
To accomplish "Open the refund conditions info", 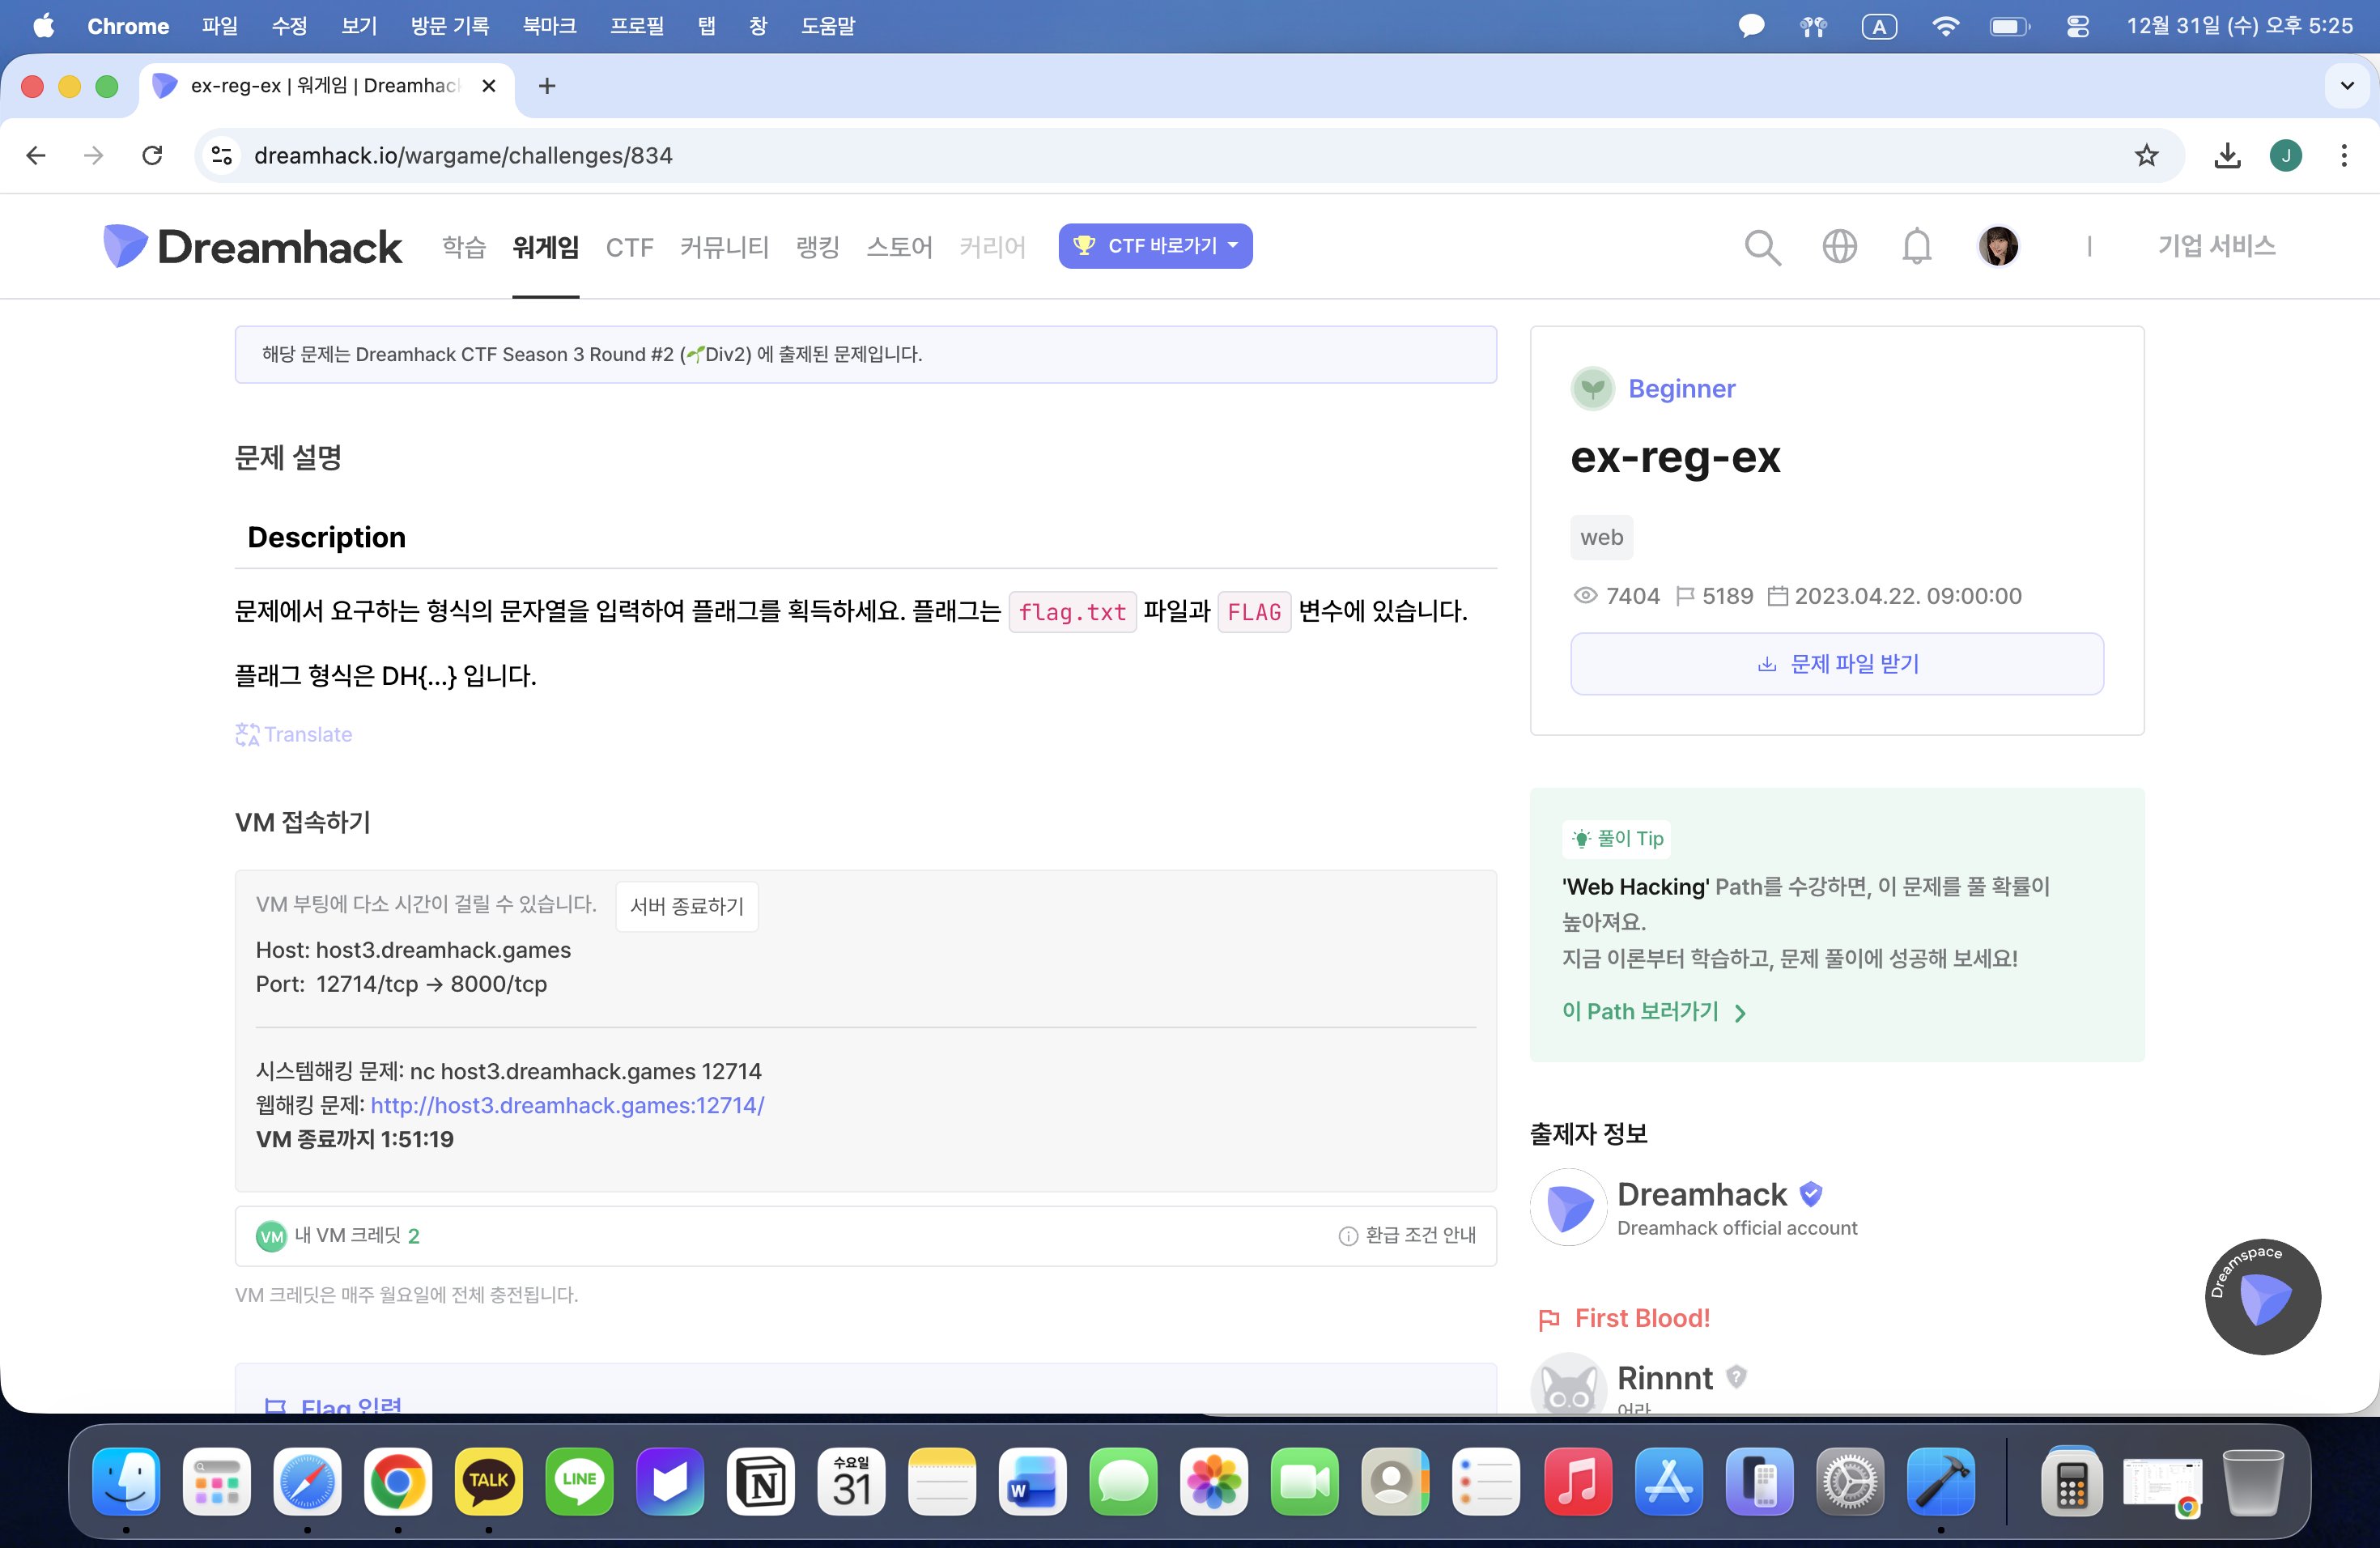I will tap(1408, 1236).
